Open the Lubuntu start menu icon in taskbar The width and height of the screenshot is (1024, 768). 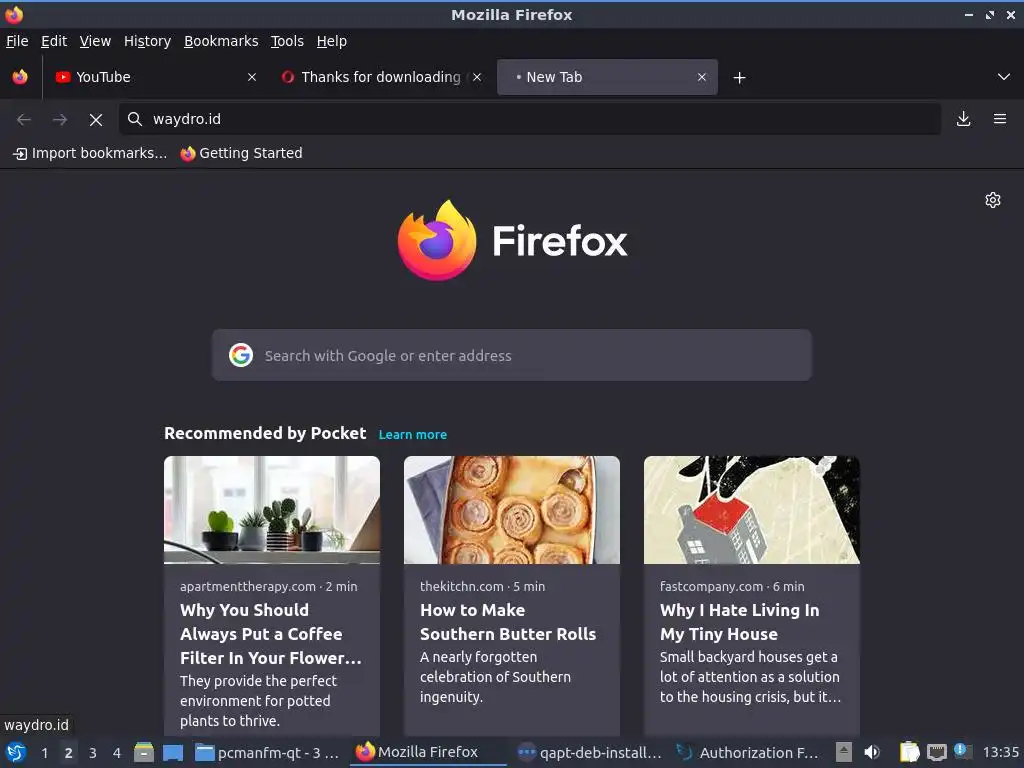pyautogui.click(x=16, y=753)
